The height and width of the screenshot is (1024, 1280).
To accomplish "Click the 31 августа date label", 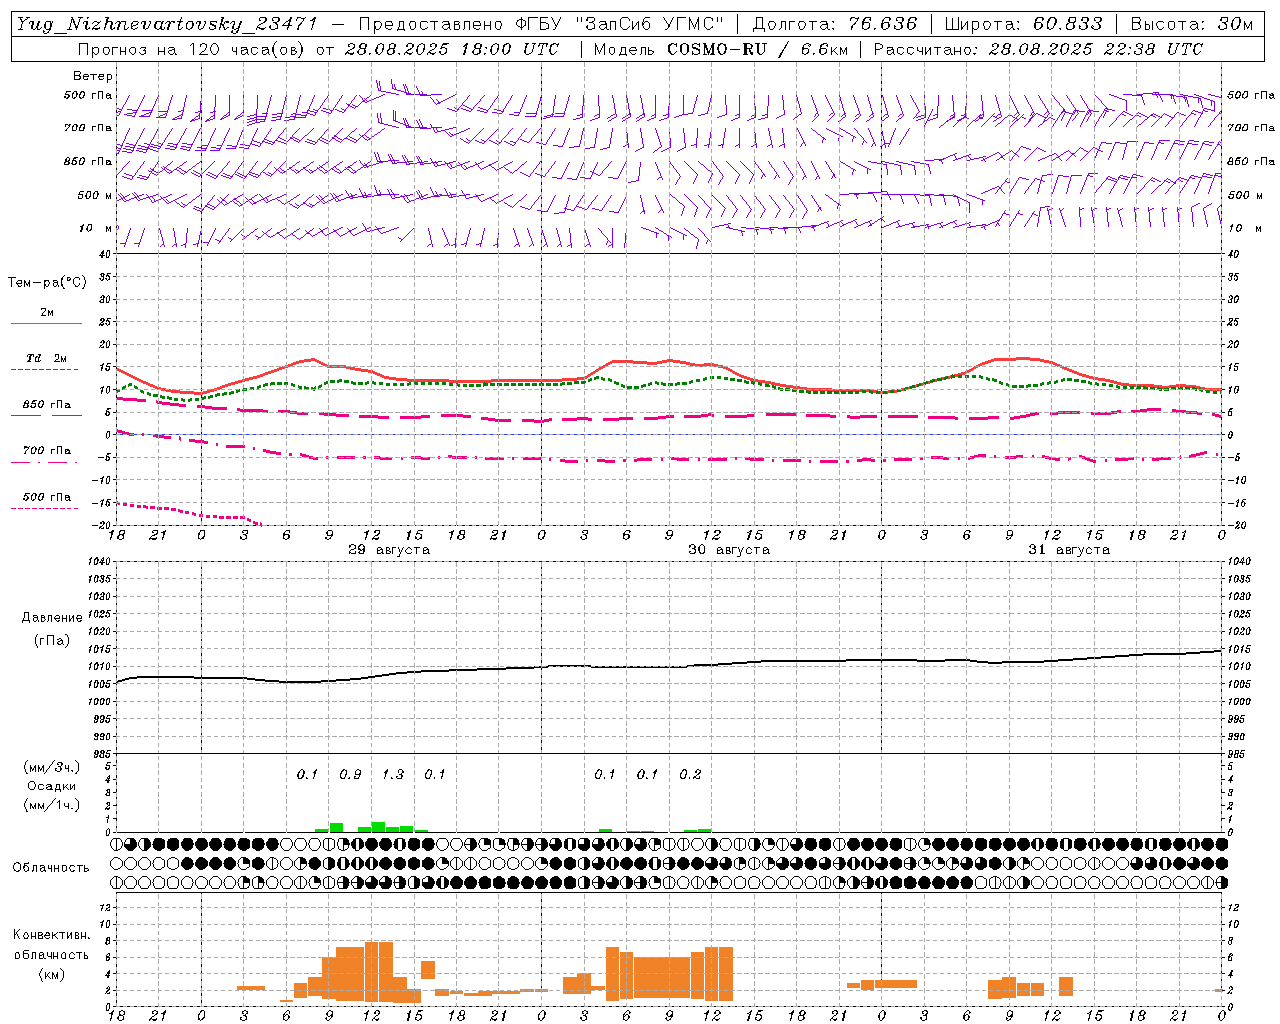I will pyautogui.click(x=1069, y=550).
